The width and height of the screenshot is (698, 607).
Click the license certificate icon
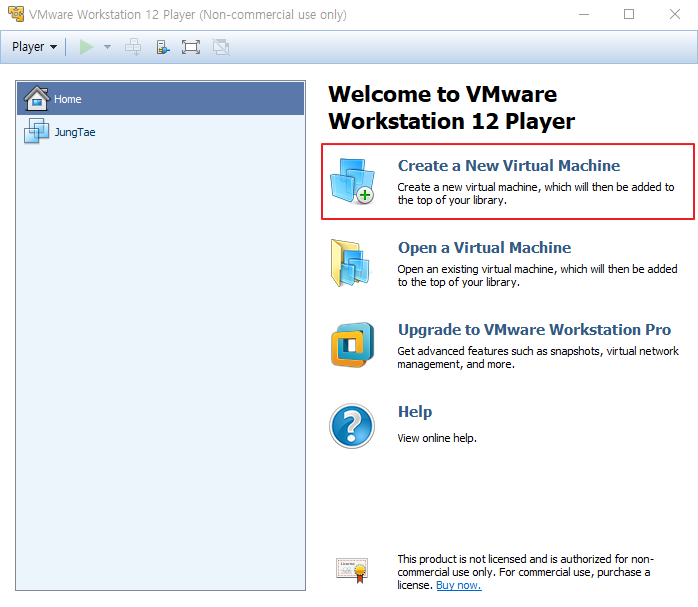coord(352,570)
